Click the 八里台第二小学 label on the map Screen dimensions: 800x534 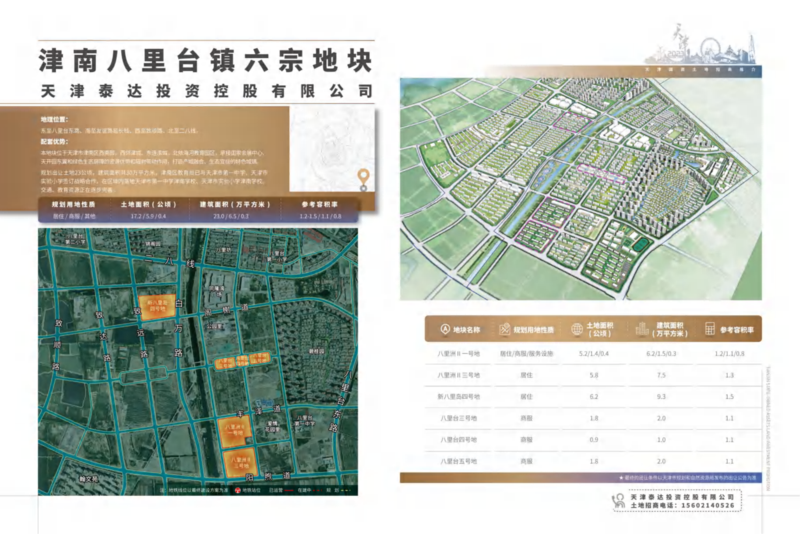pos(76,239)
